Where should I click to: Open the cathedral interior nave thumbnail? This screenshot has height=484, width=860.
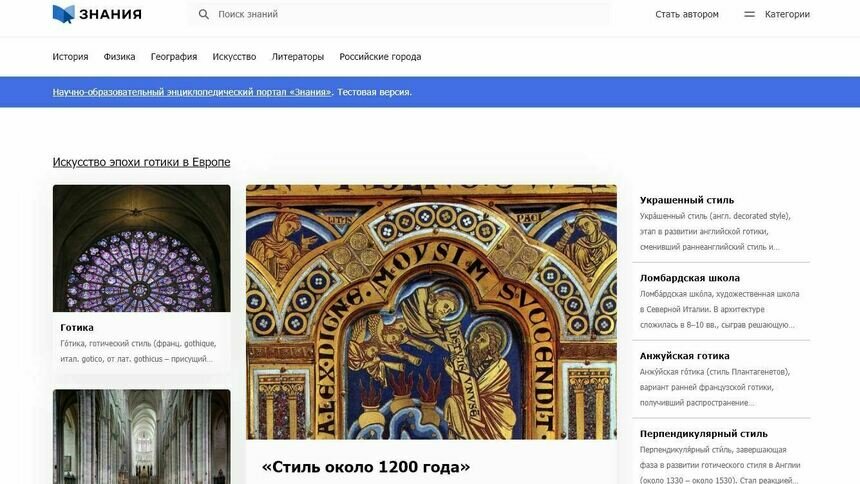click(x=142, y=437)
